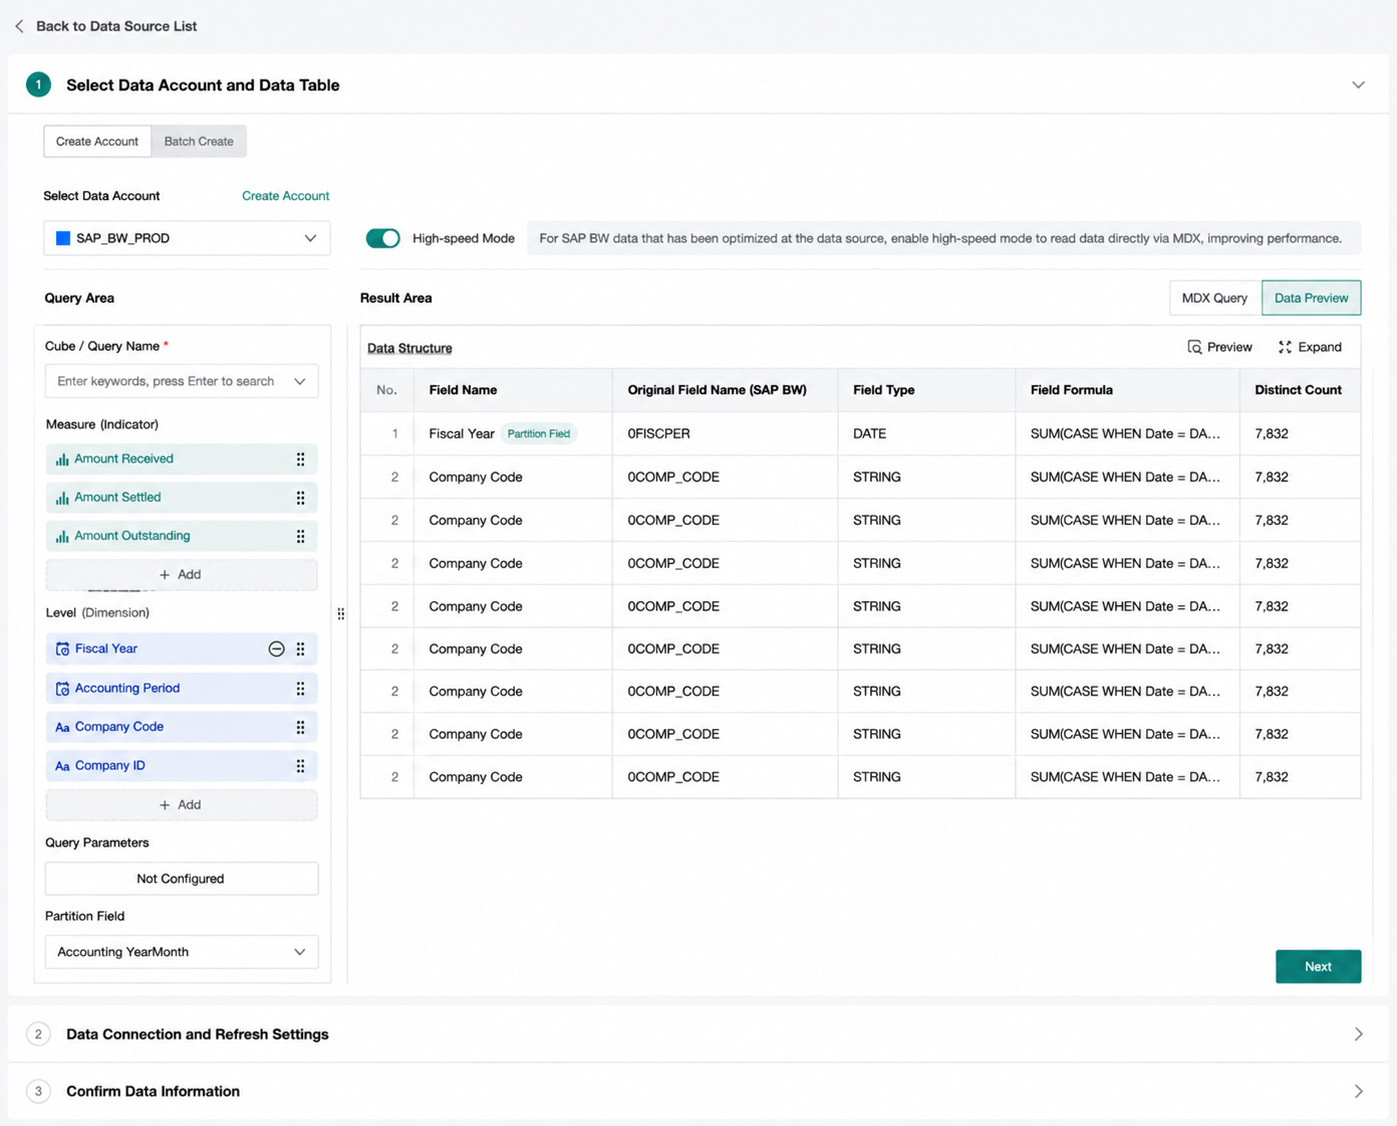Switch to the Create Account tab

(97, 141)
